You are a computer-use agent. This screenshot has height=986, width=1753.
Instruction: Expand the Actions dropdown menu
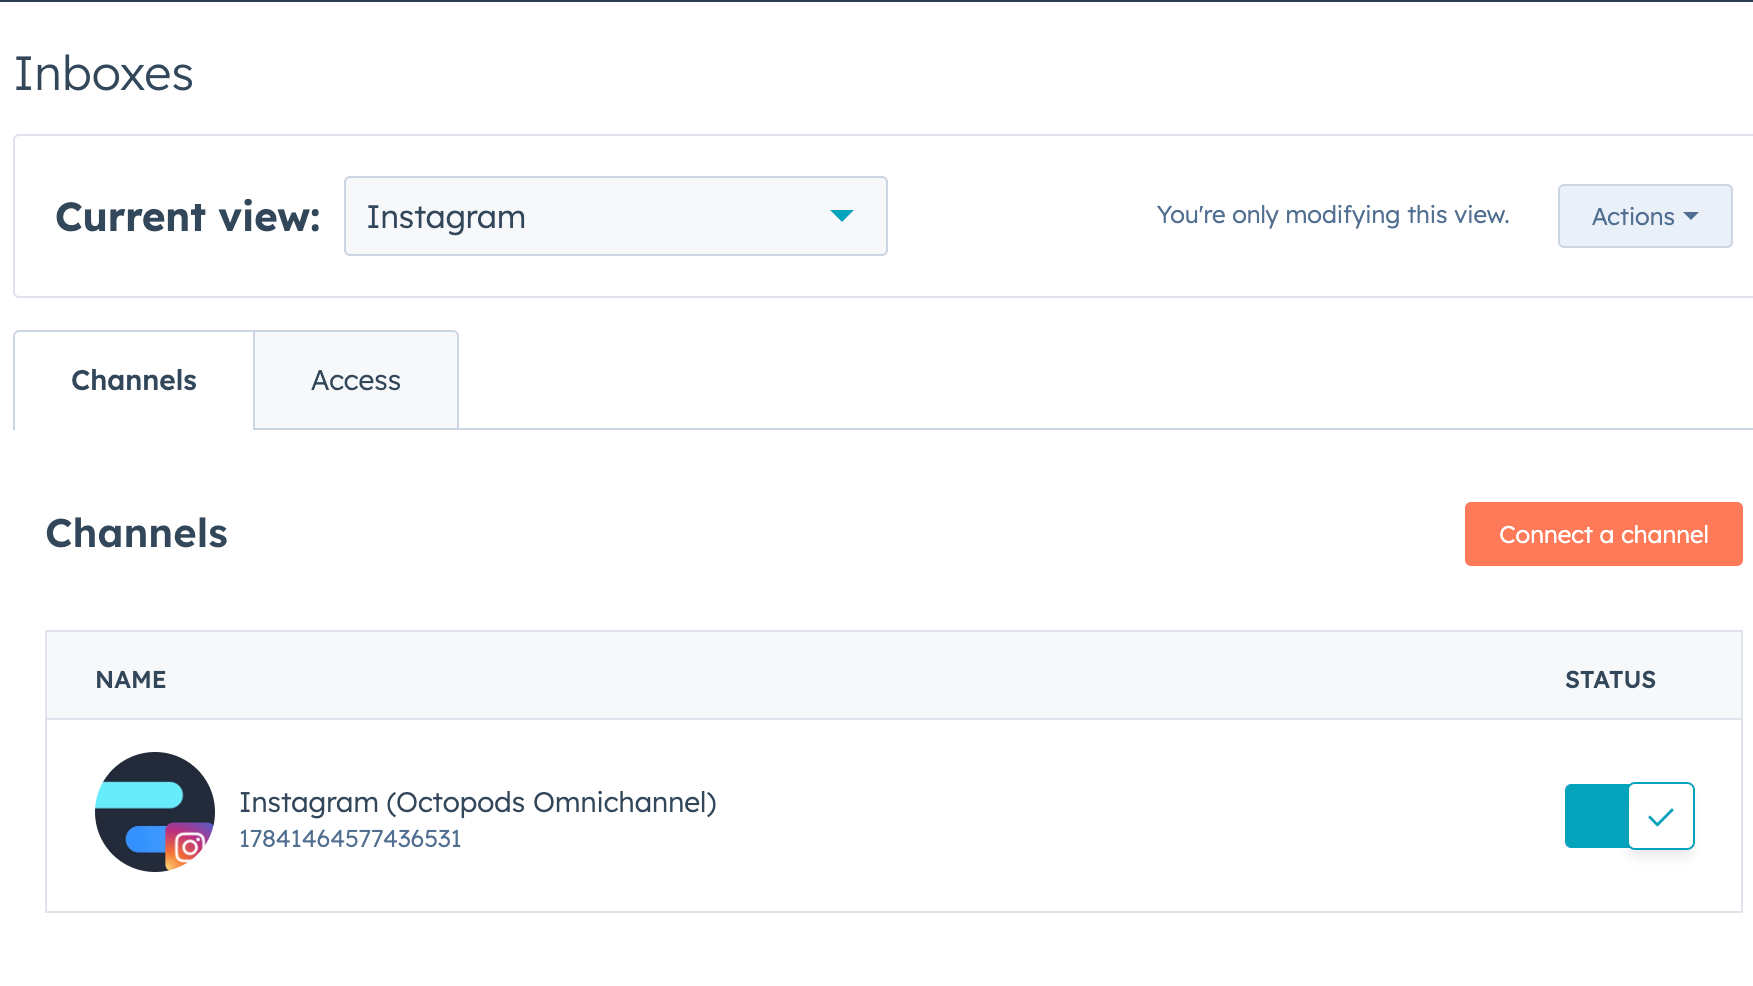coord(1644,216)
